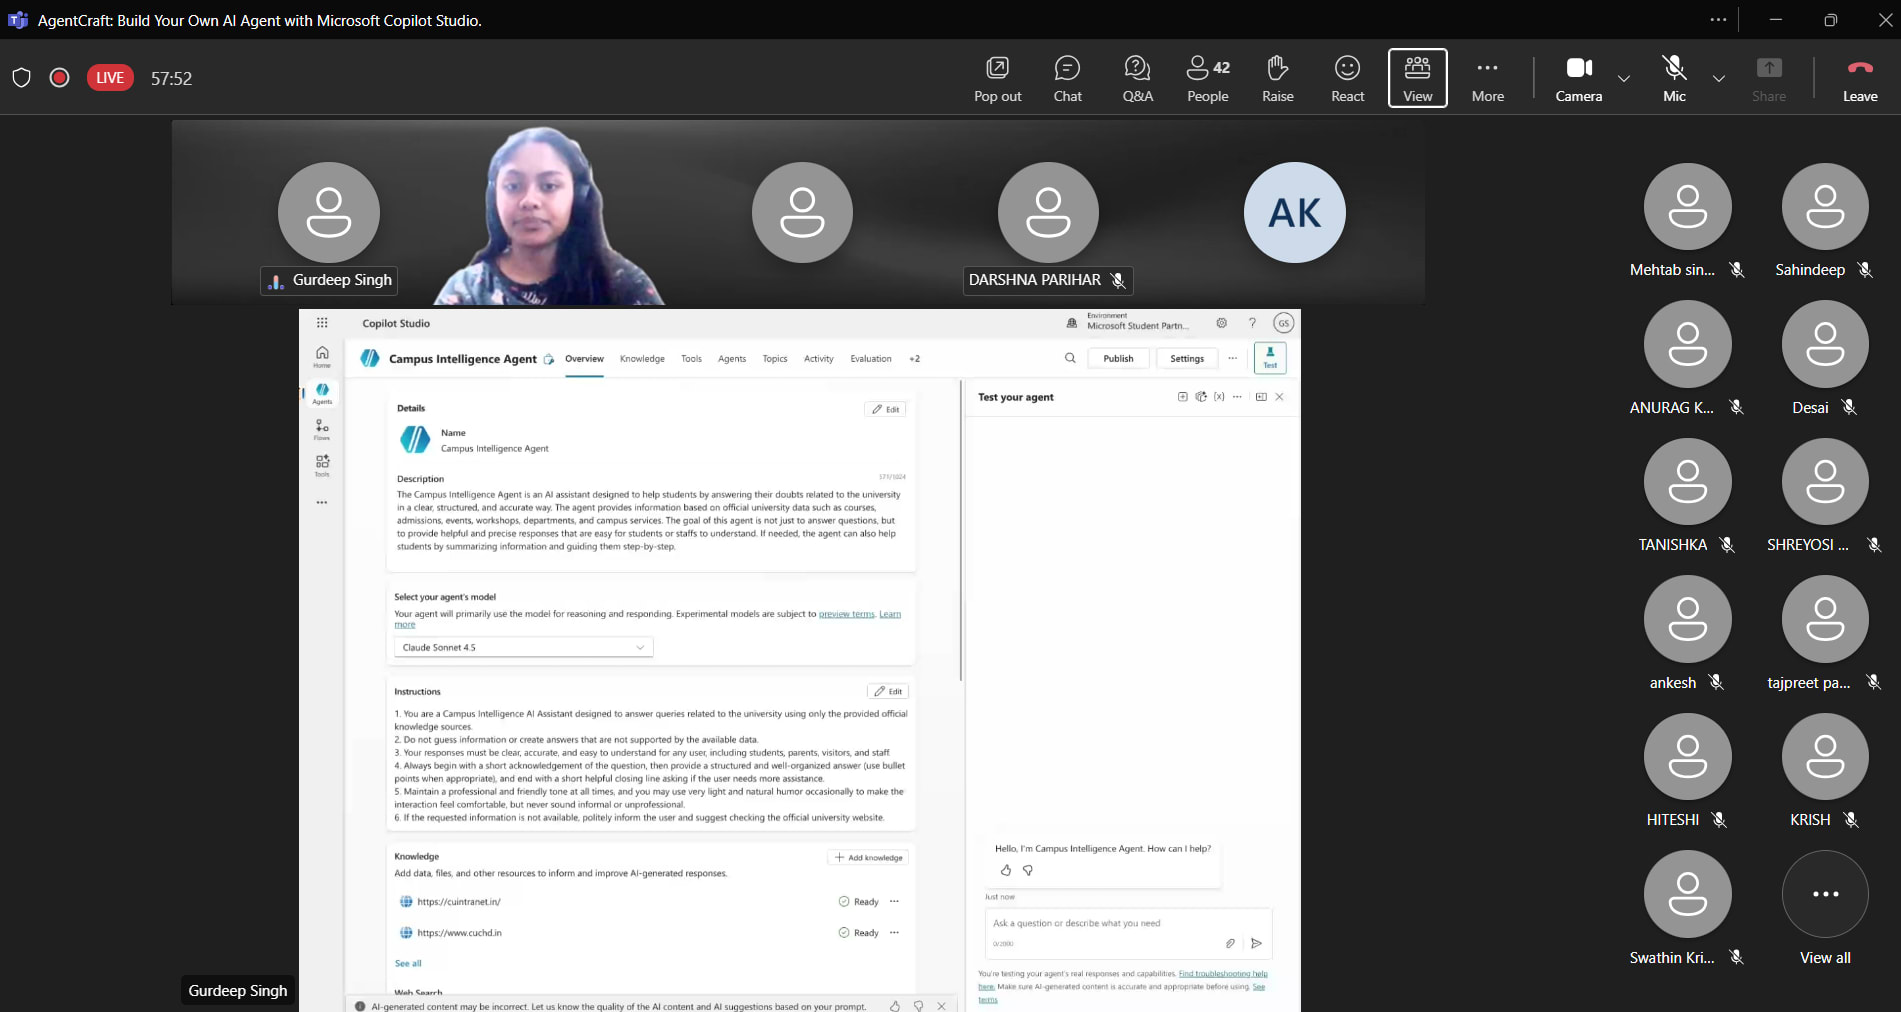
Task: Switch to the Tools tab
Action: pyautogui.click(x=691, y=359)
